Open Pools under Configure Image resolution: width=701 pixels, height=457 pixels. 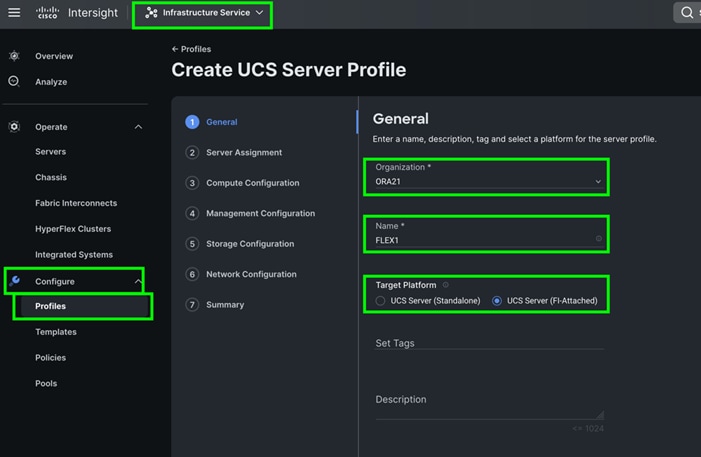click(x=46, y=383)
